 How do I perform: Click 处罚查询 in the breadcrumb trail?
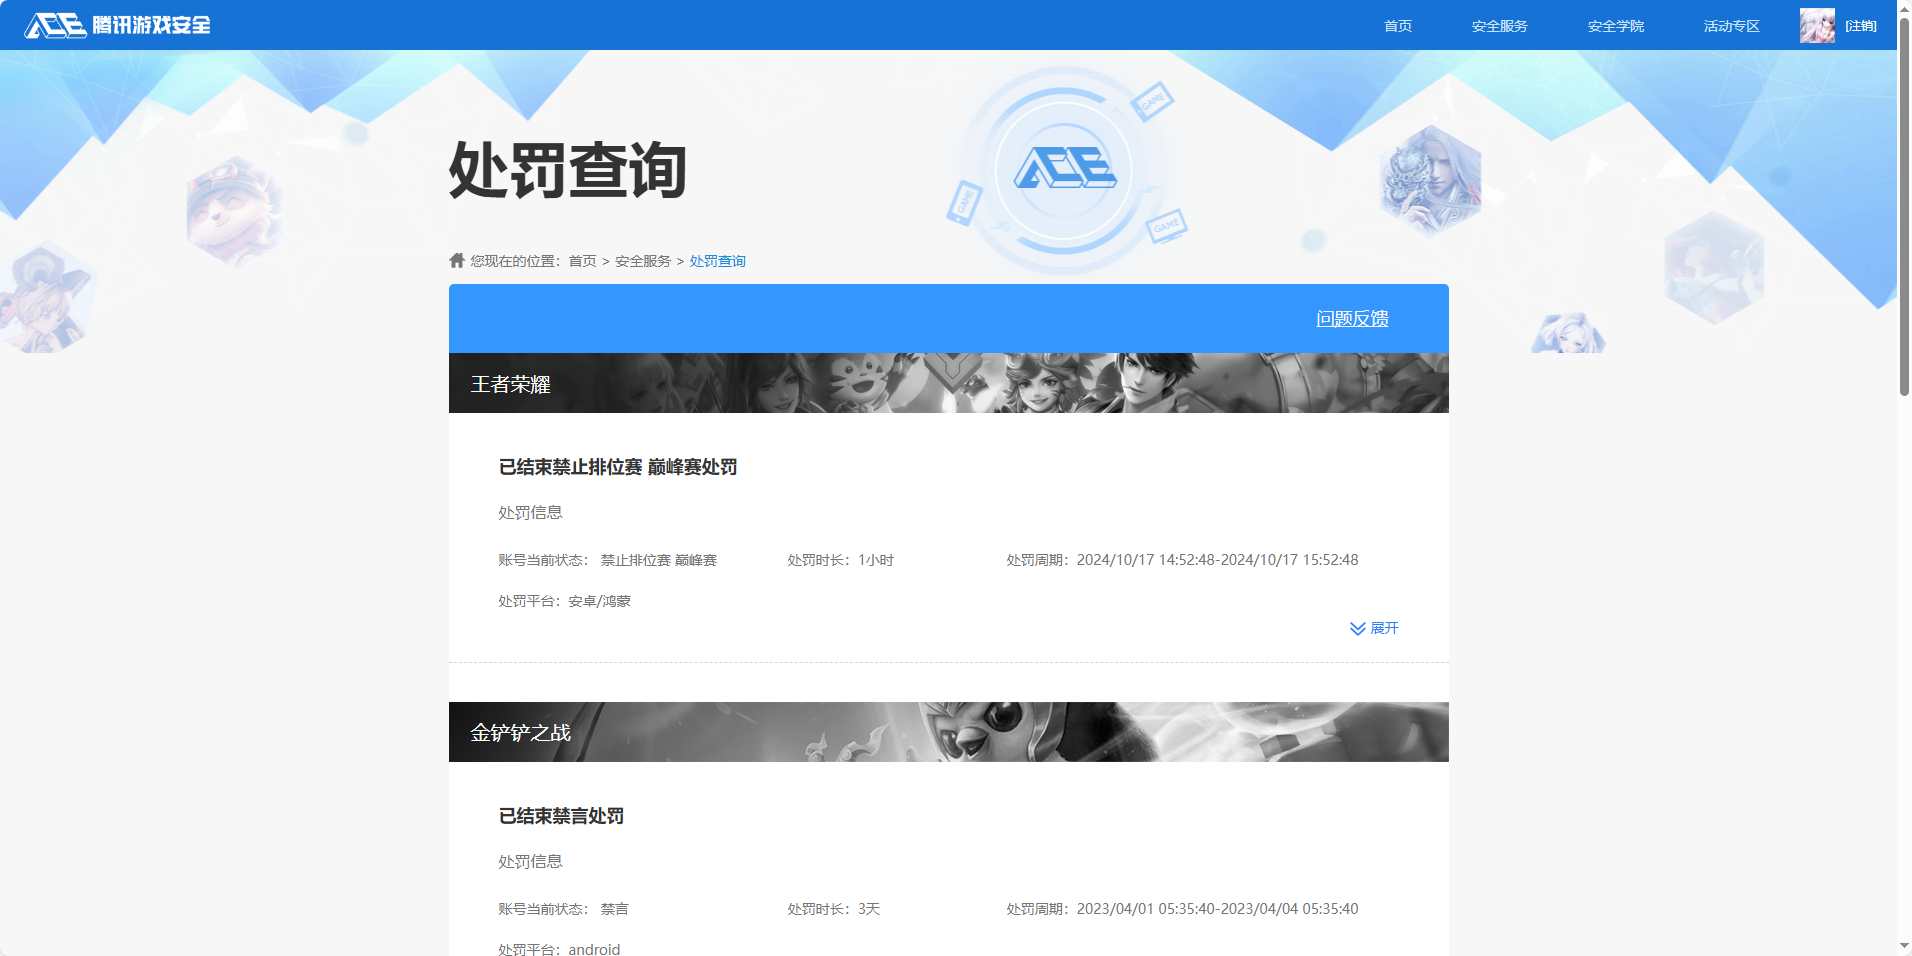point(717,261)
